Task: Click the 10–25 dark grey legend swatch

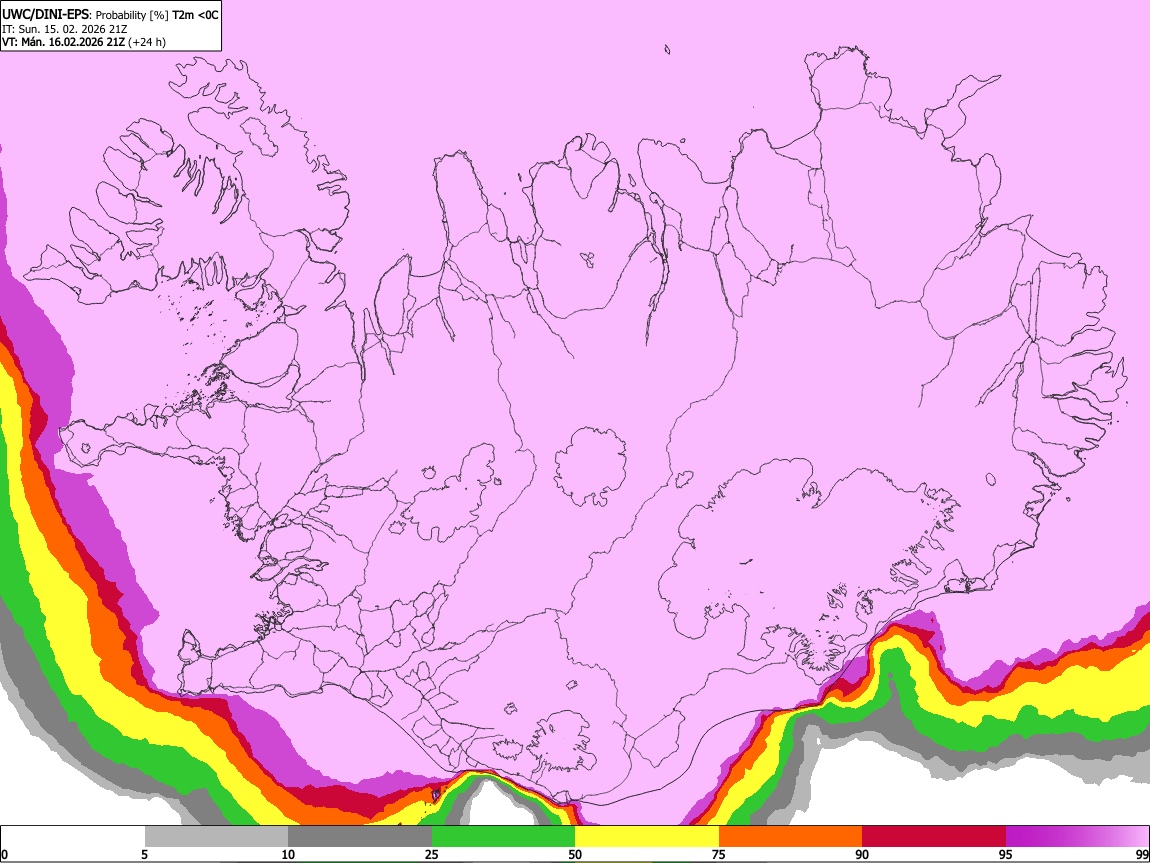Action: click(360, 836)
